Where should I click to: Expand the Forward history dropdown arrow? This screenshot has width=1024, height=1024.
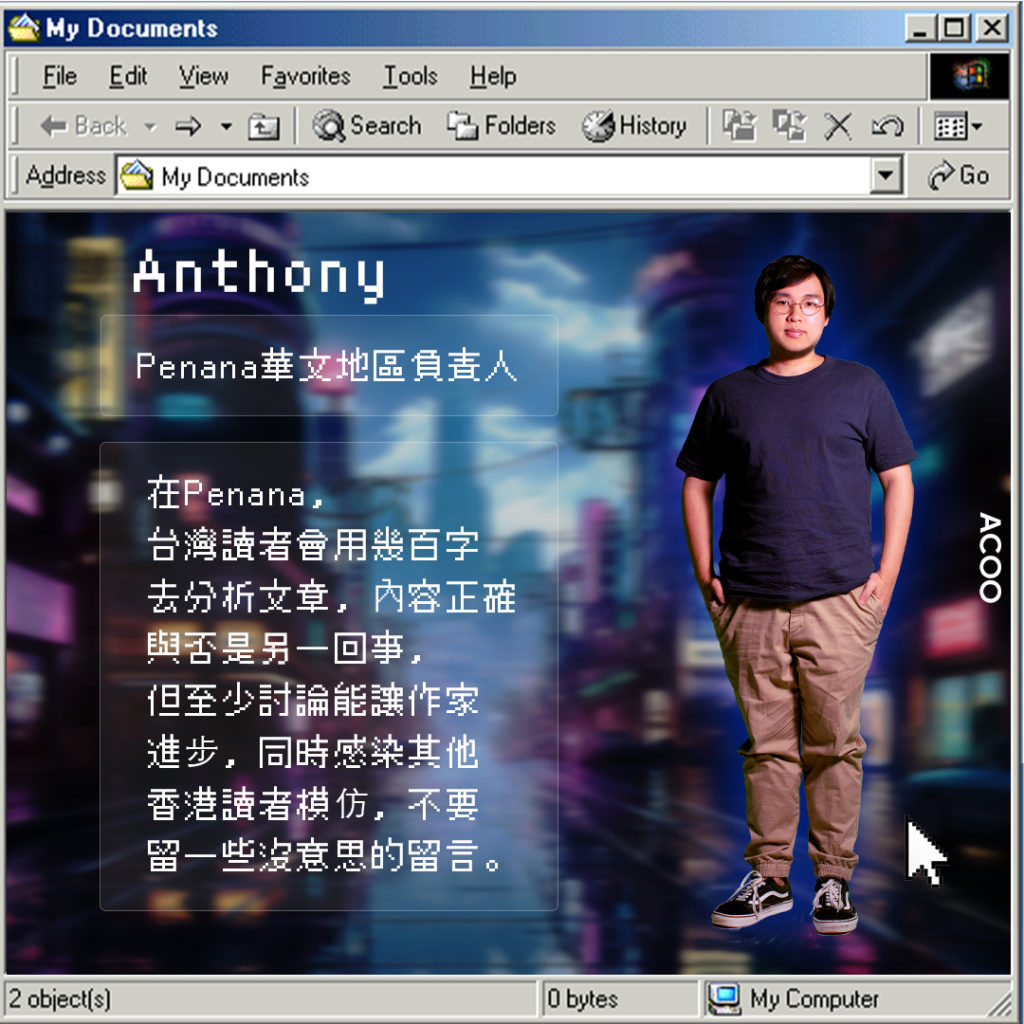tap(226, 127)
